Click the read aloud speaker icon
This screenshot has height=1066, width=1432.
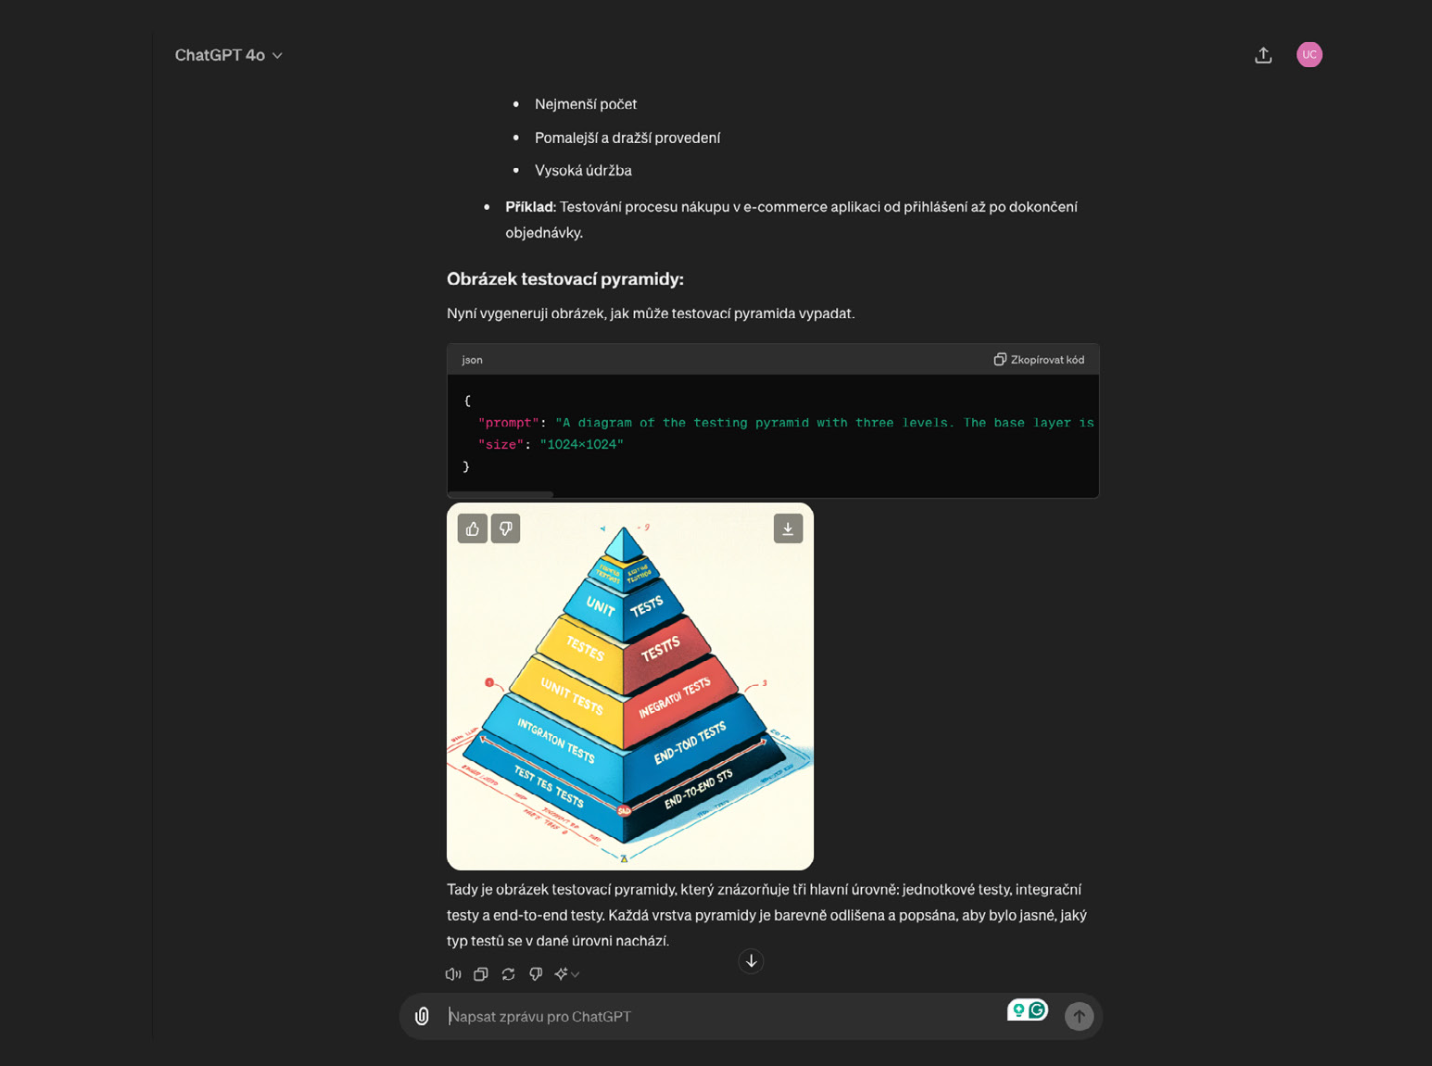(x=453, y=974)
